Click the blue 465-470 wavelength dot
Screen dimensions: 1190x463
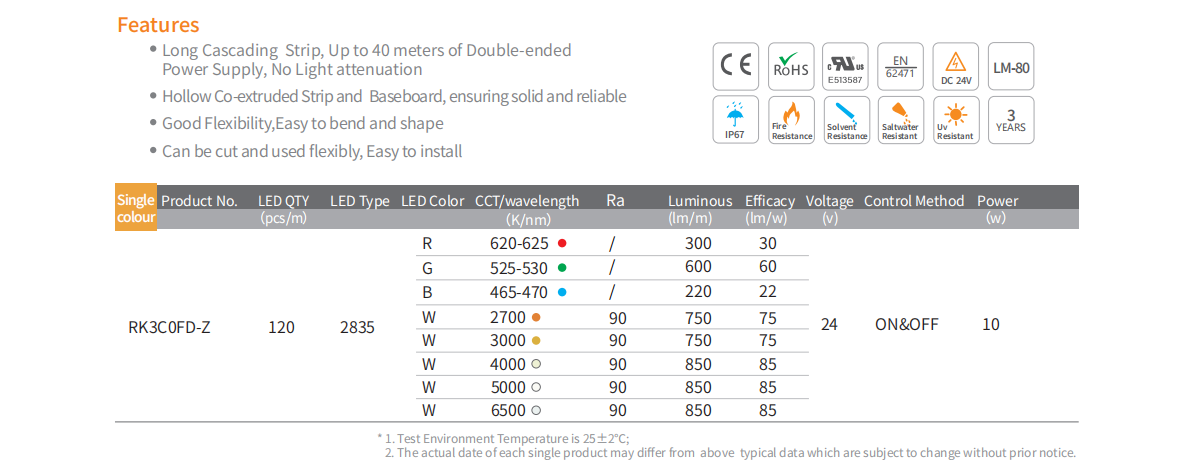click(562, 292)
